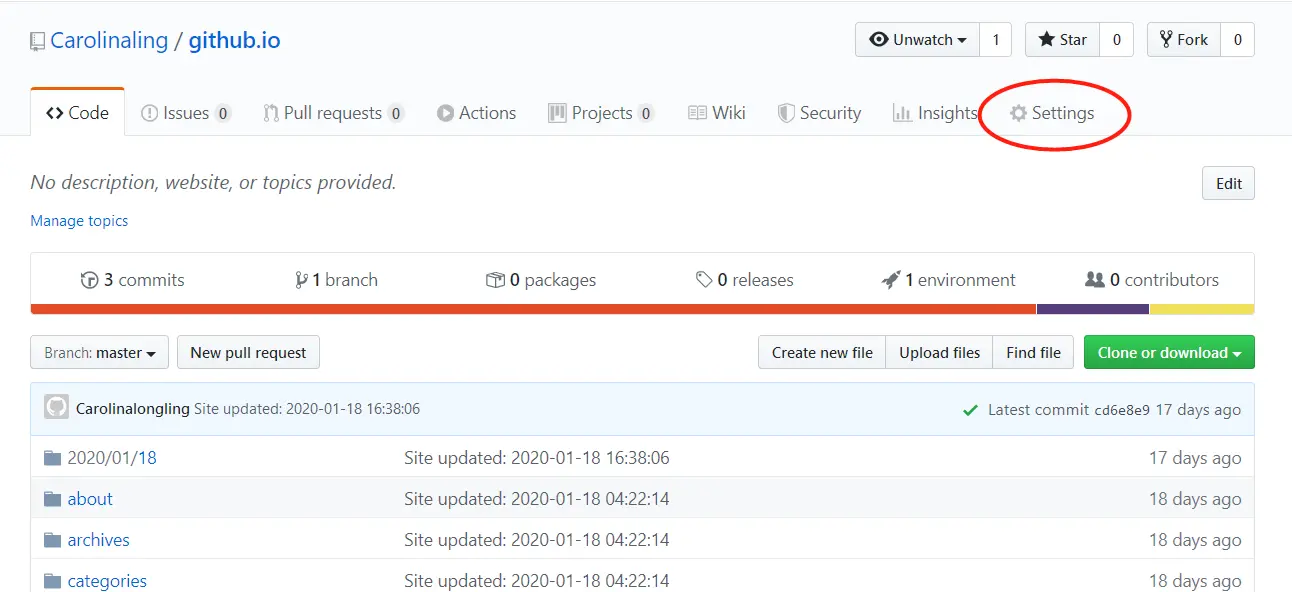Open the Unwatch dropdown button
Viewport: 1292px width, 592px height.
(917, 40)
